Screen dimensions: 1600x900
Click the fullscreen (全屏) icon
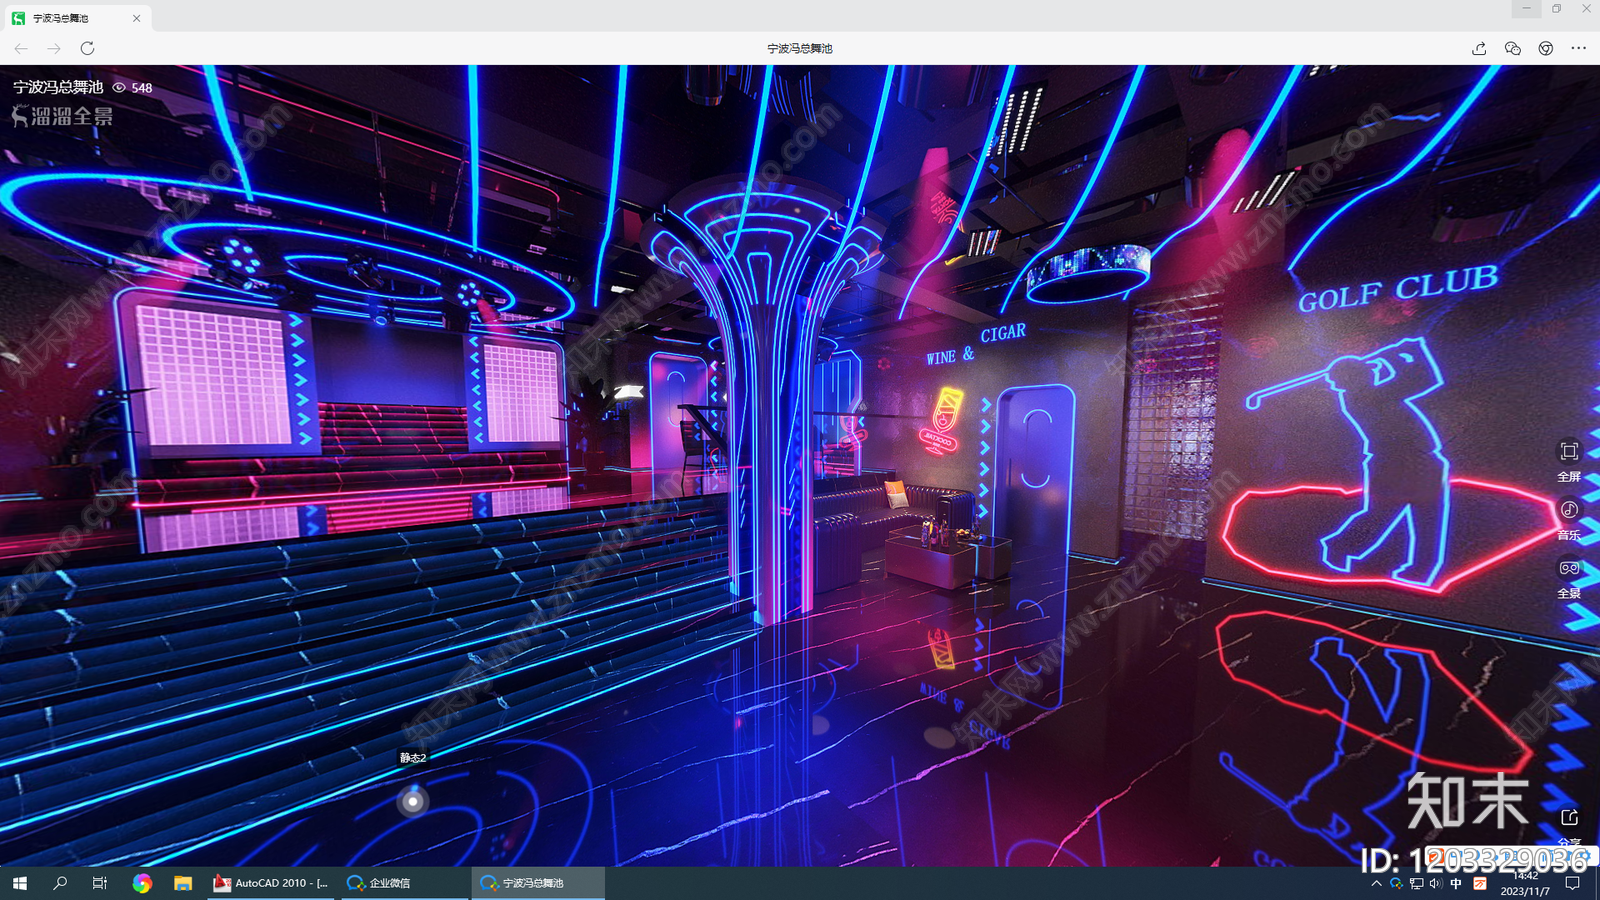1569,452
